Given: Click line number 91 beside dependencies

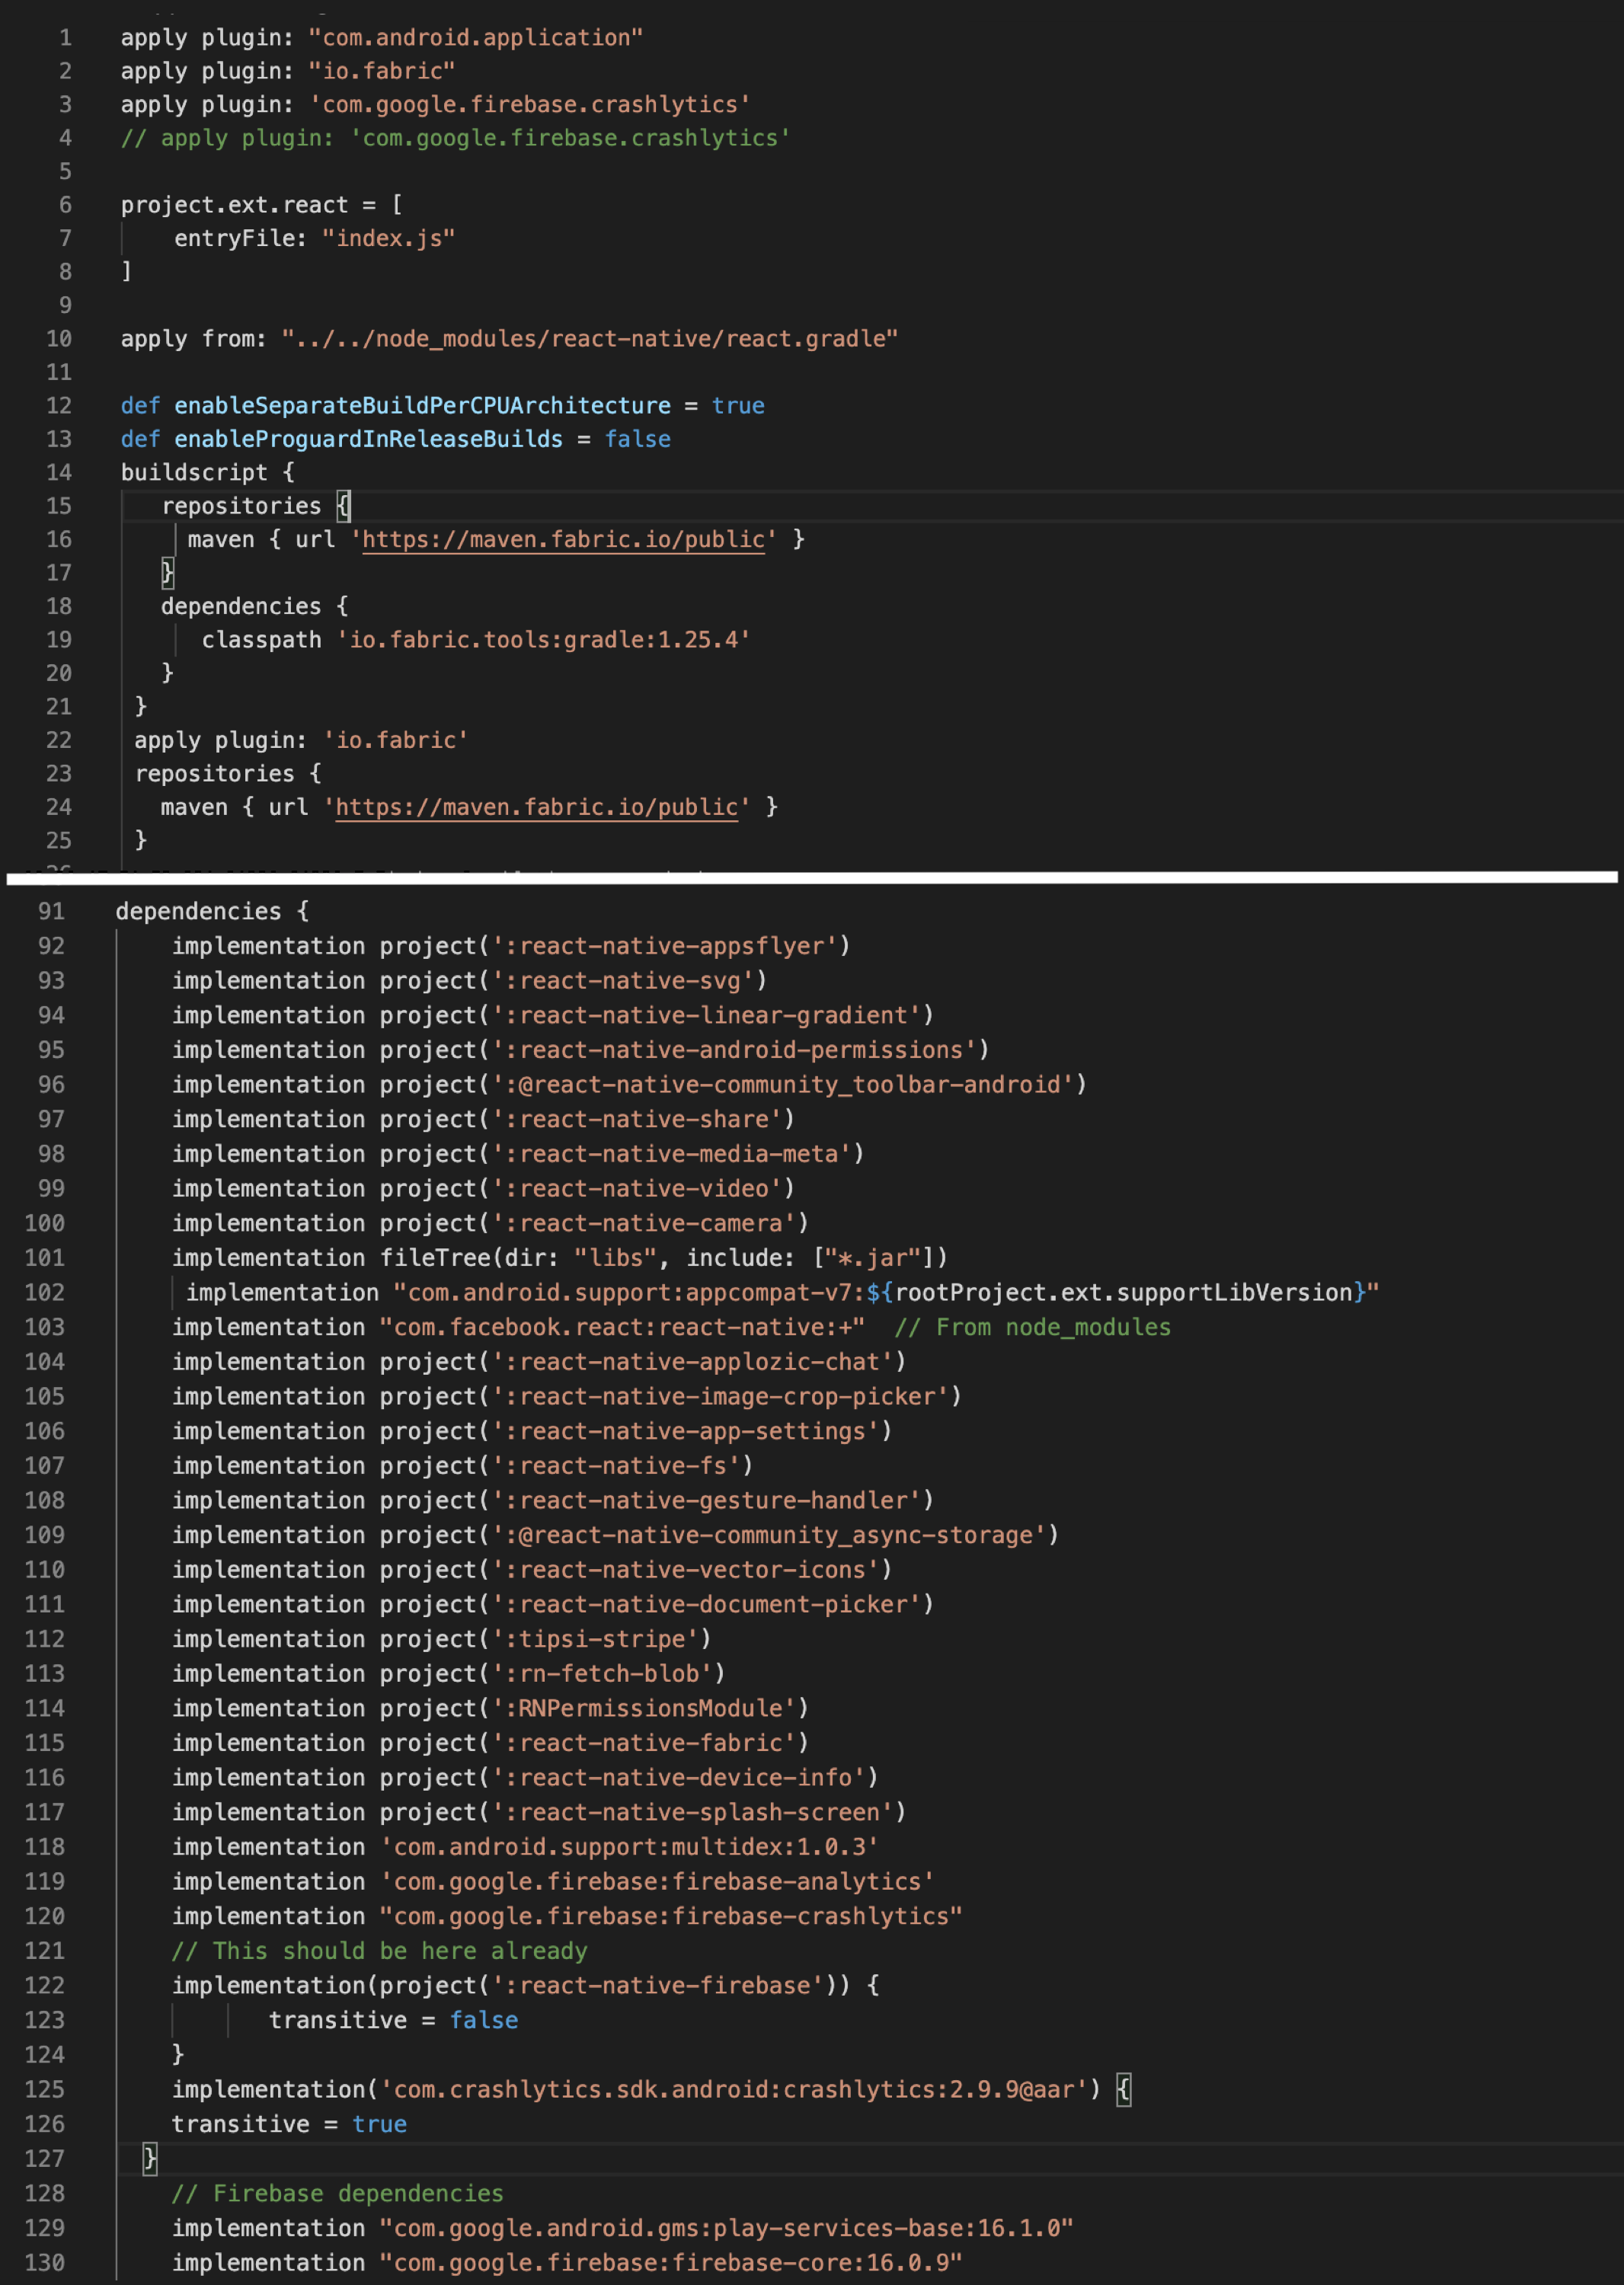Looking at the screenshot, I should 51,911.
